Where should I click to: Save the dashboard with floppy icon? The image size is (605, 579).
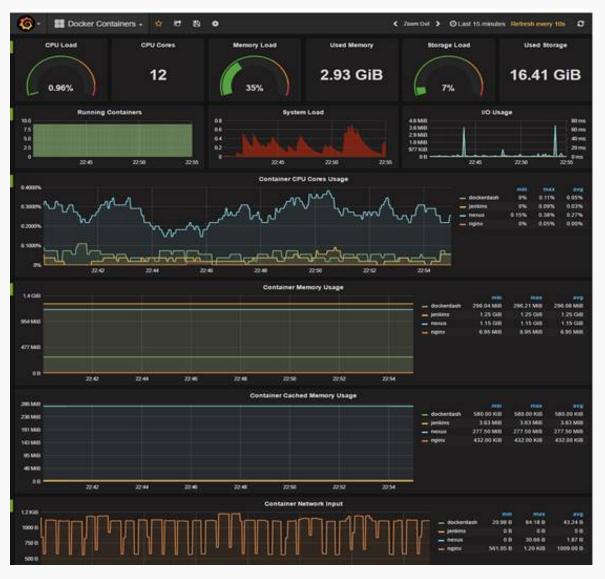pos(196,24)
